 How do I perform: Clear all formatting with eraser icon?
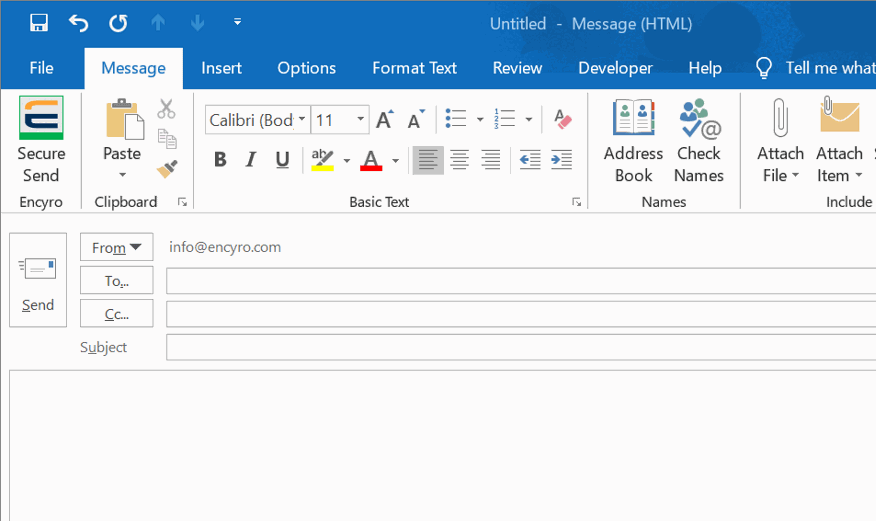pos(563,119)
